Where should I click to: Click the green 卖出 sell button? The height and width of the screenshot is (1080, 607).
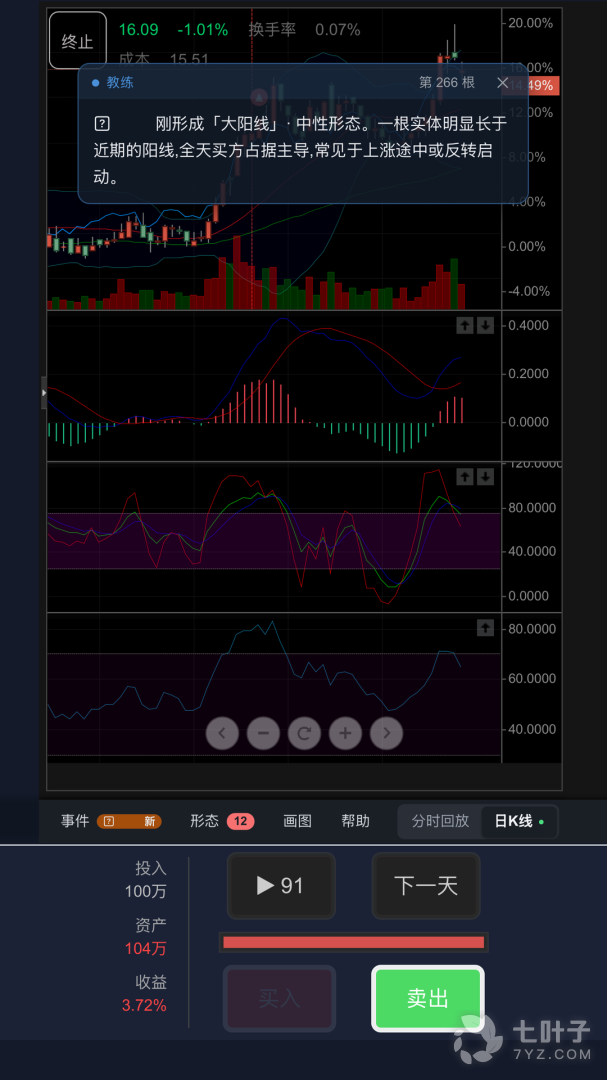pyautogui.click(x=428, y=998)
